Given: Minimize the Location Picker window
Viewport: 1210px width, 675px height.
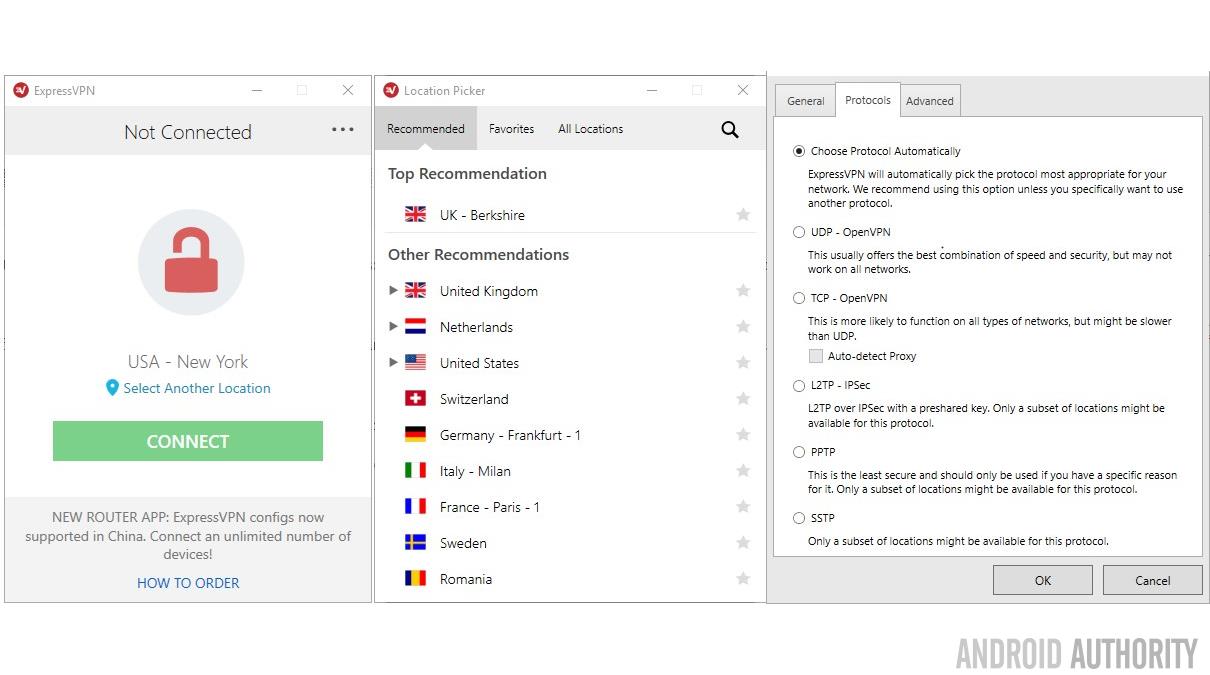Looking at the screenshot, I should tap(652, 90).
